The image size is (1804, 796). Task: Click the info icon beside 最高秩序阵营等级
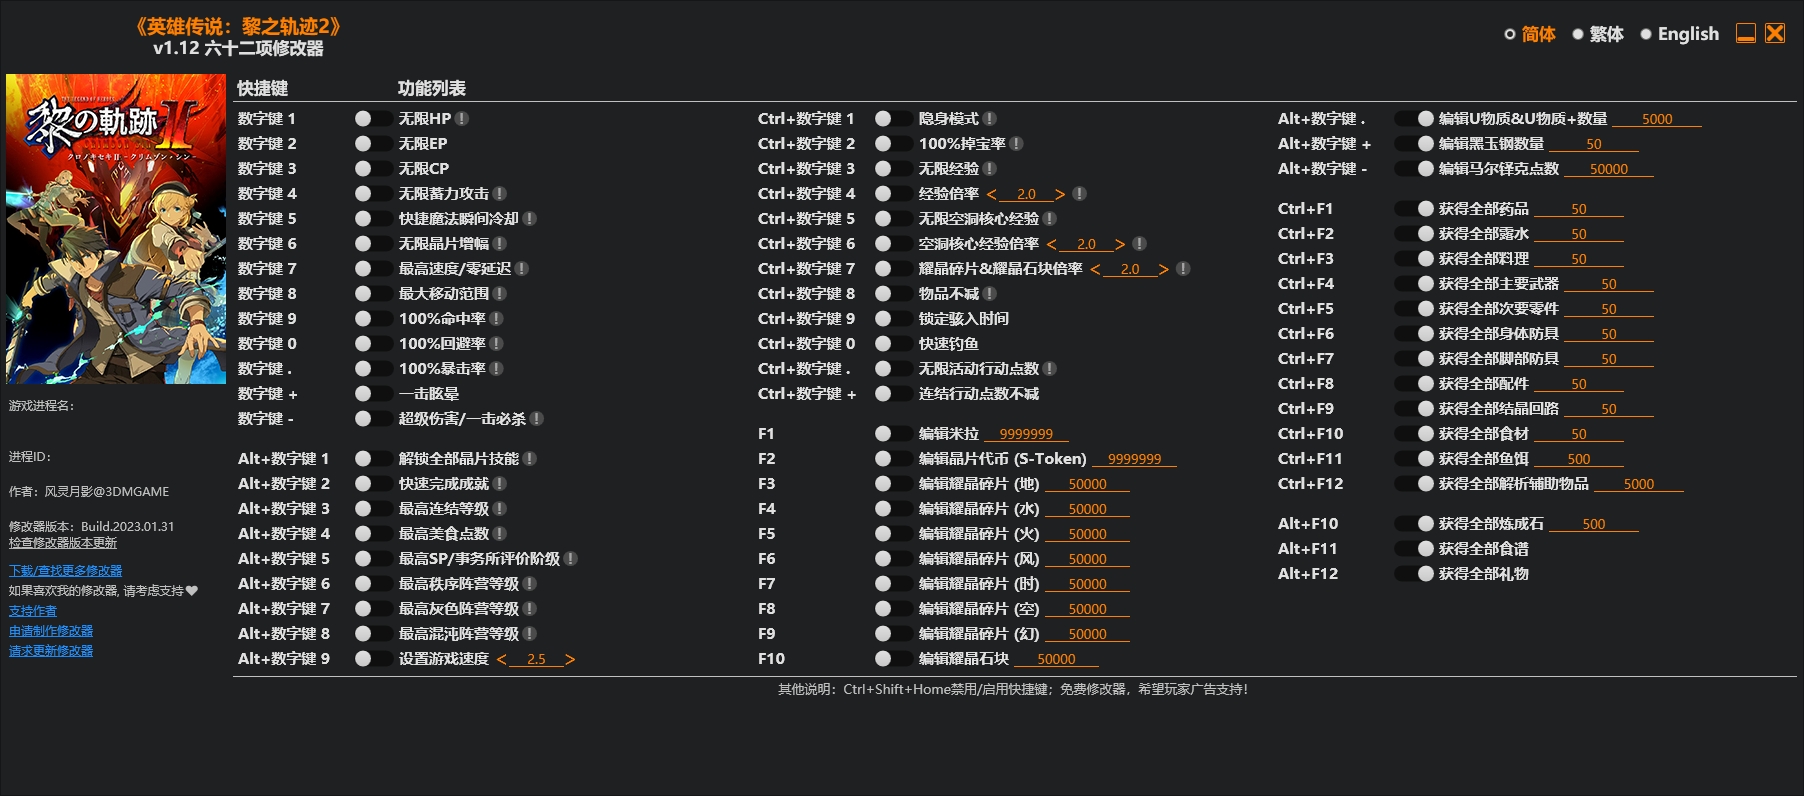click(x=529, y=583)
